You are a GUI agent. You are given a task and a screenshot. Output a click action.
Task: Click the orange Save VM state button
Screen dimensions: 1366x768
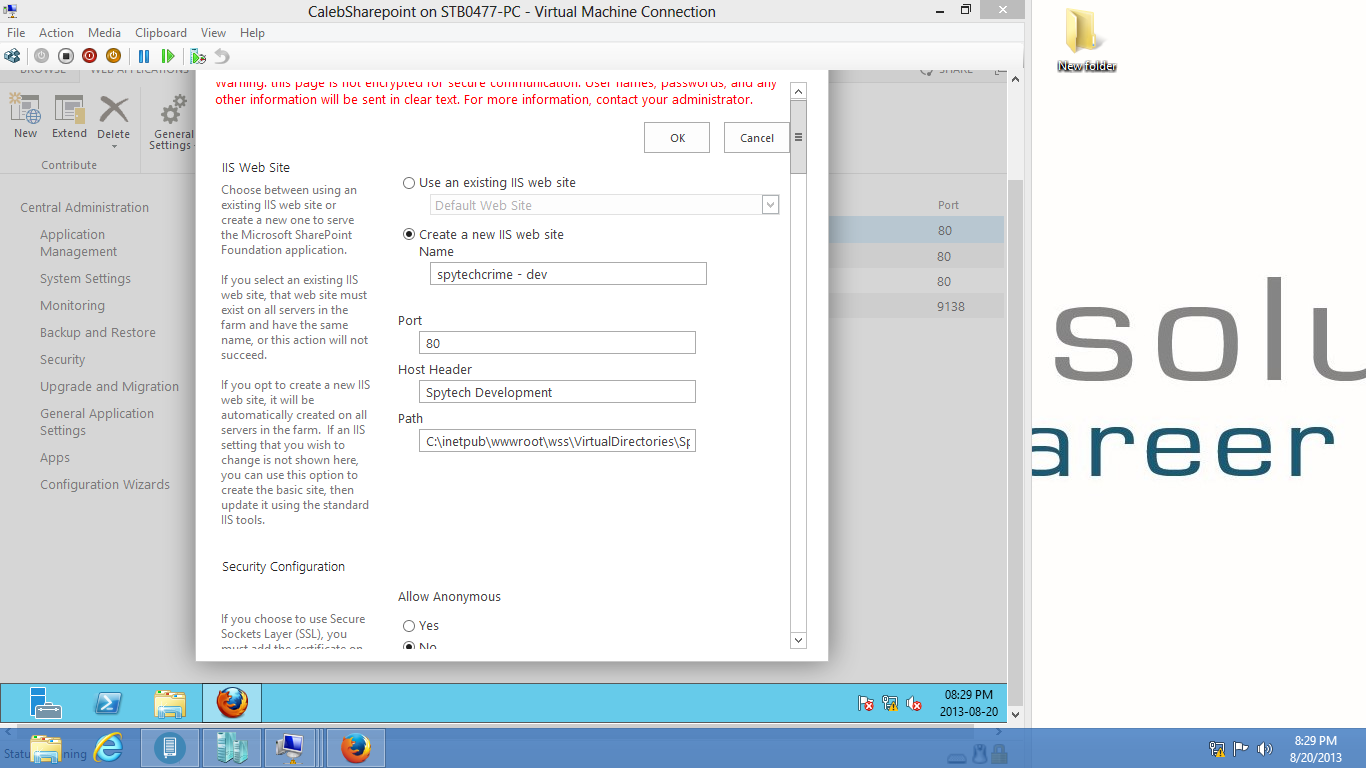click(x=113, y=56)
